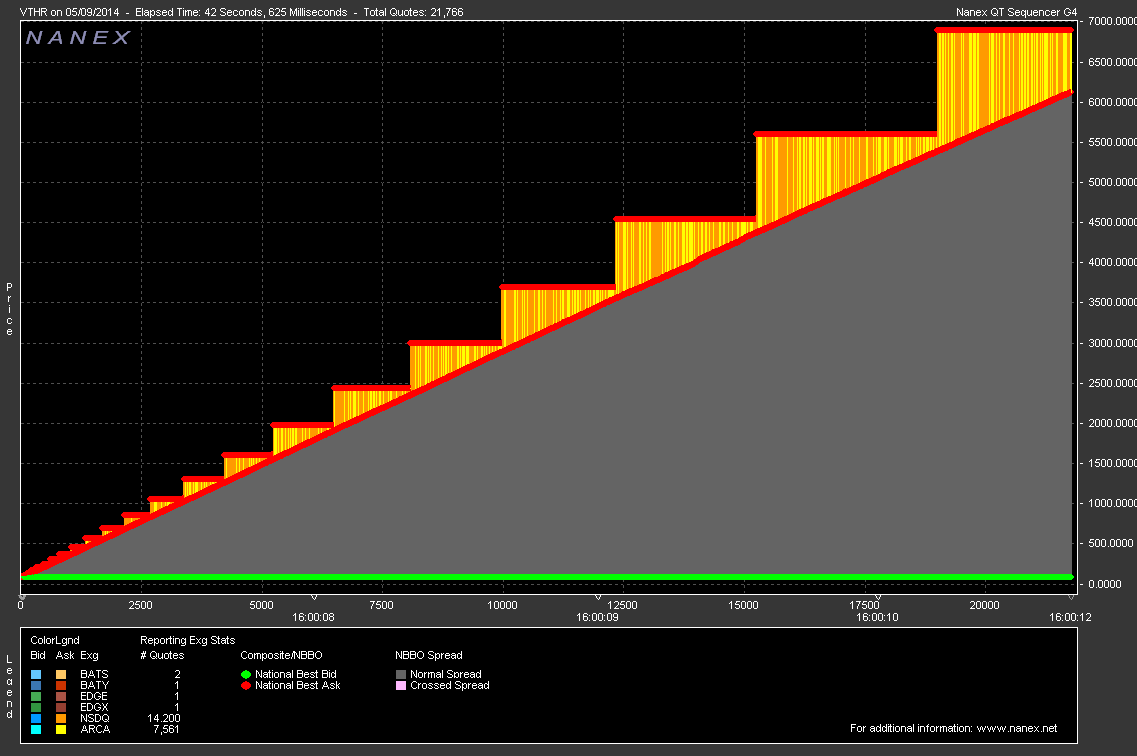This screenshot has height=756, width=1137.
Task: Click the Crossed Spread label
Action: coord(450,685)
